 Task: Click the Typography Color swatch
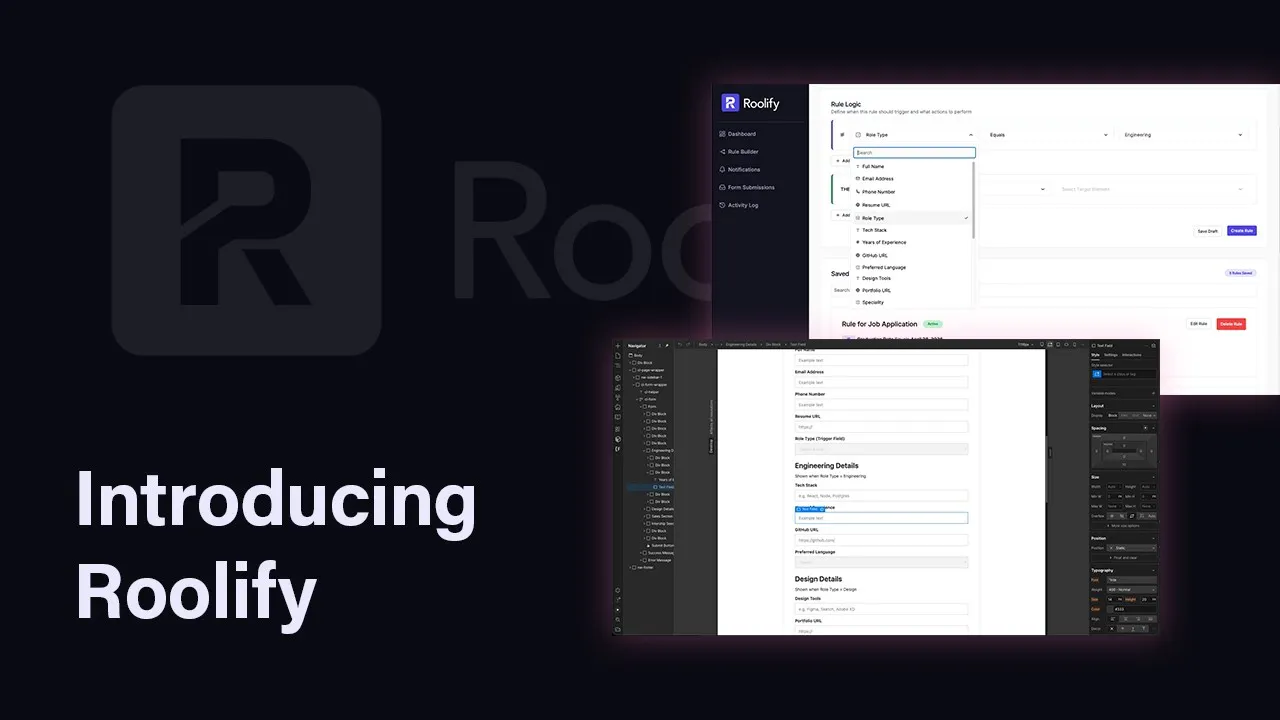point(1111,608)
